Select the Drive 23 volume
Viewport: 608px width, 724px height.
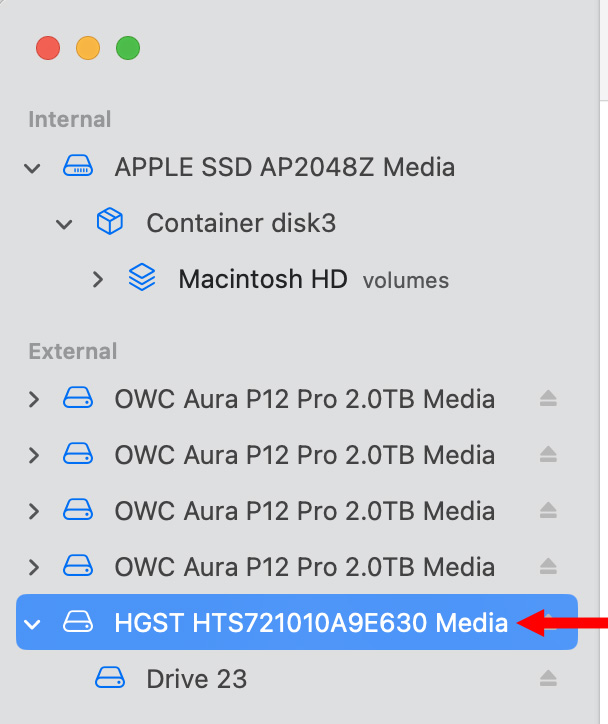tap(297, 678)
